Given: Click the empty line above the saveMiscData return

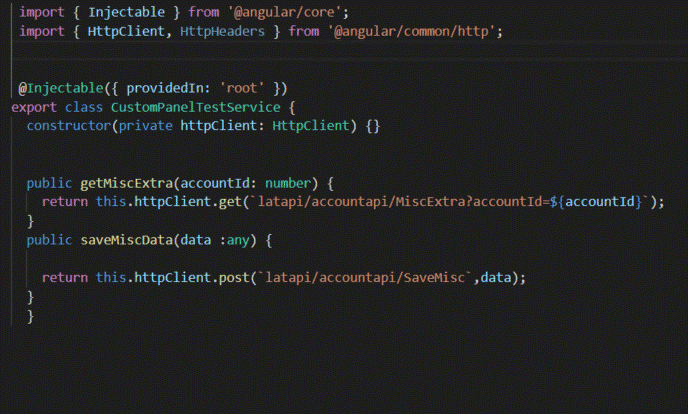Looking at the screenshot, I should pyautogui.click(x=200, y=259).
